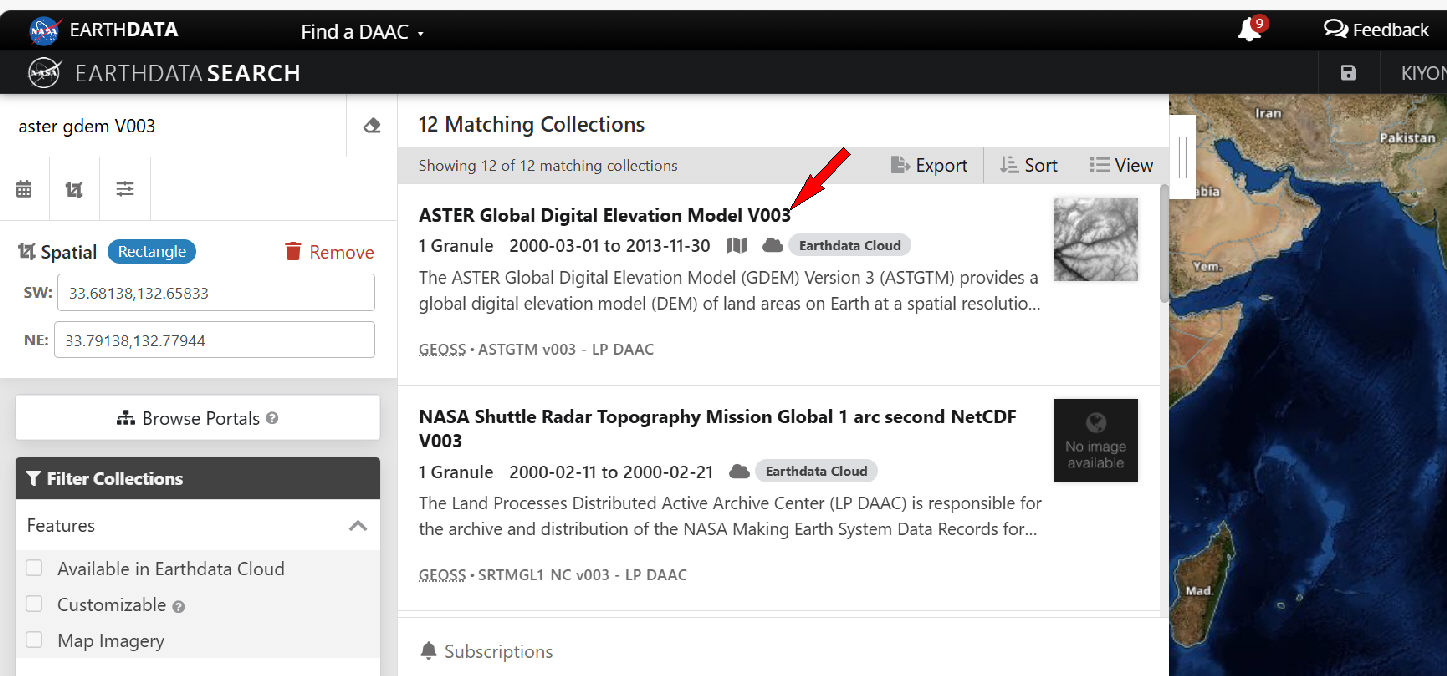
Task: Open the Export menu
Action: point(929,166)
